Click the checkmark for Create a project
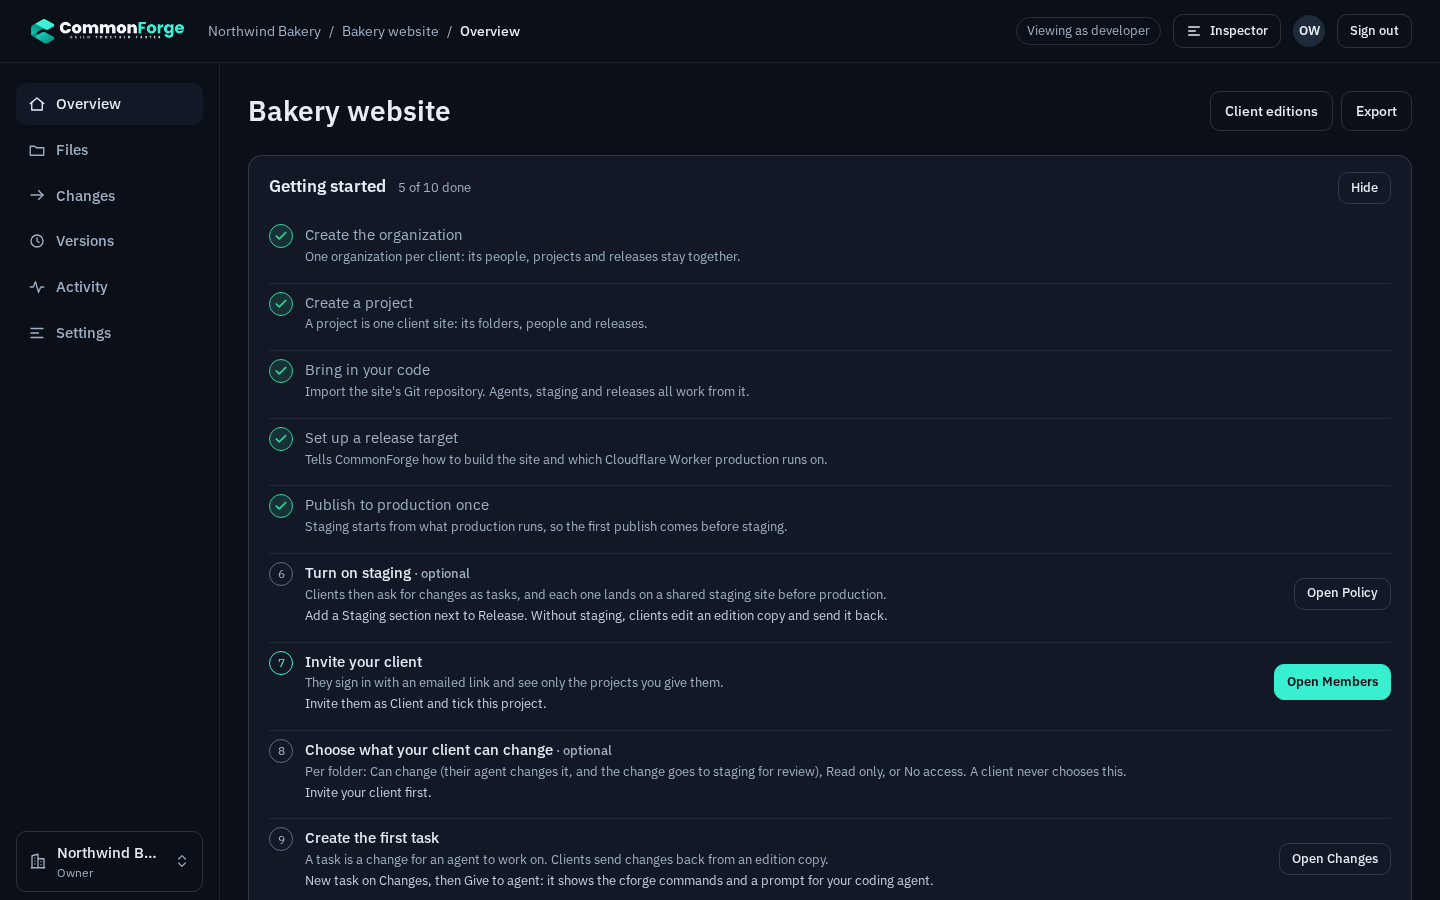 click(281, 304)
